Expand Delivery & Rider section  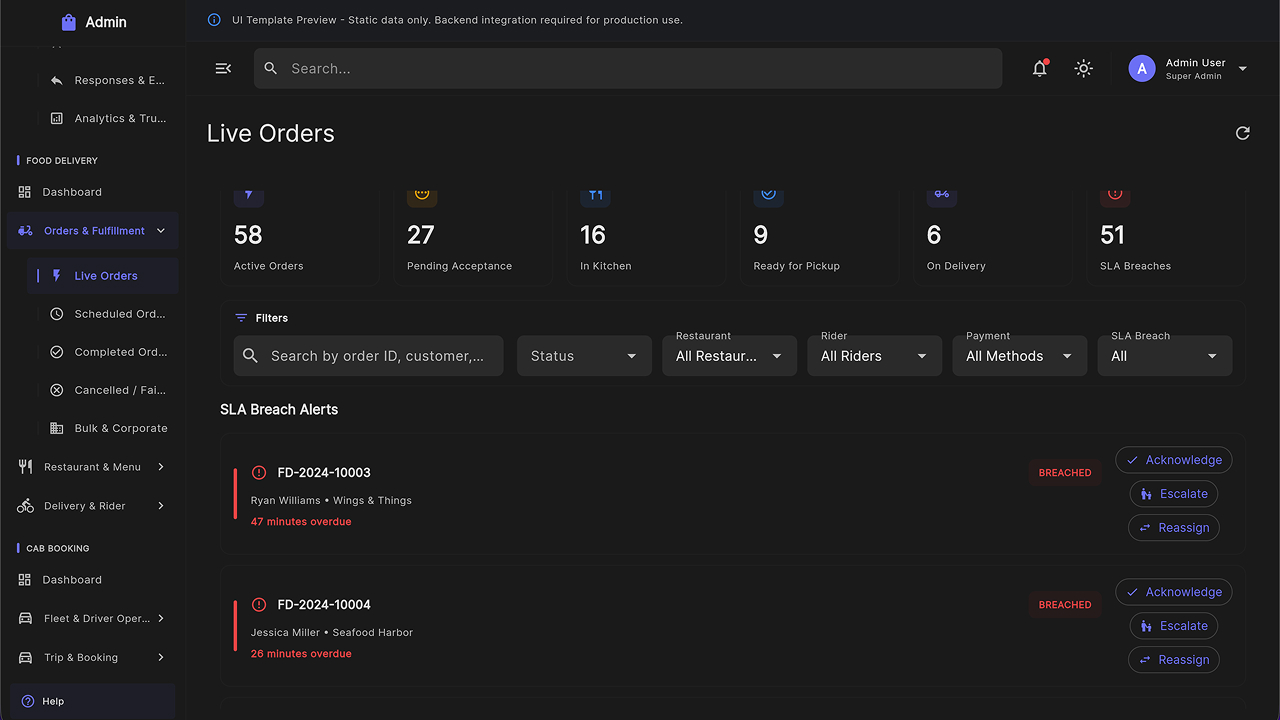(x=92, y=506)
